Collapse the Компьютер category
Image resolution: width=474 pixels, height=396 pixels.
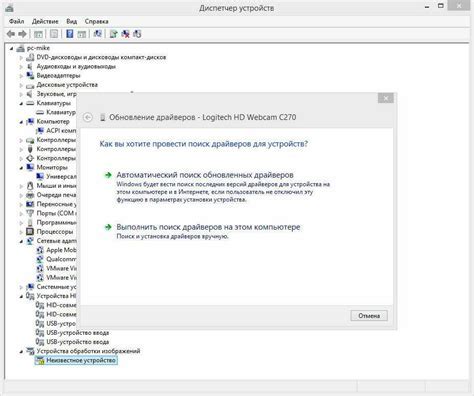(21, 122)
